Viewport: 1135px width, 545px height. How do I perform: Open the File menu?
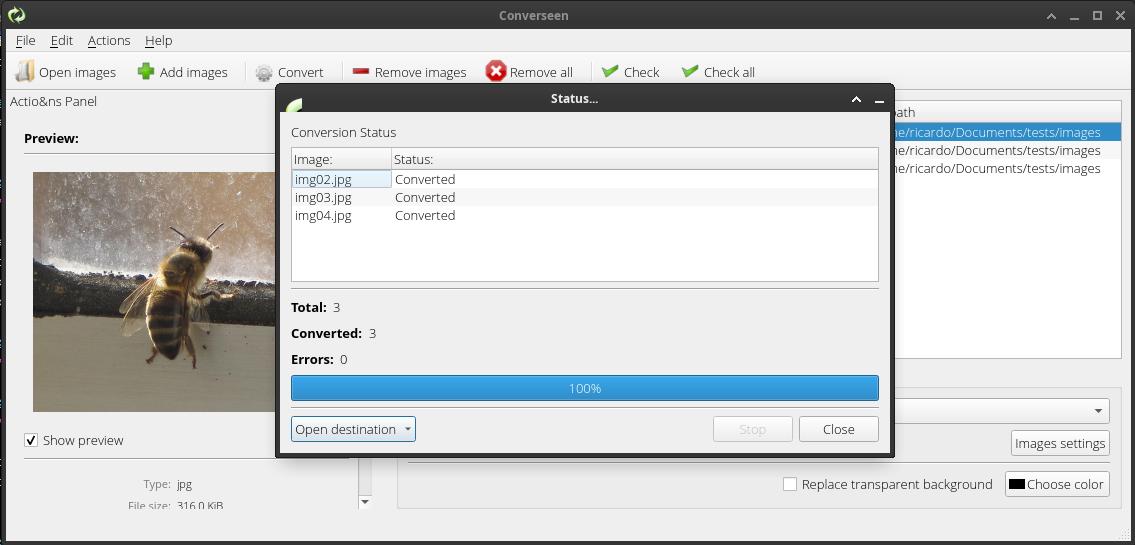[26, 40]
